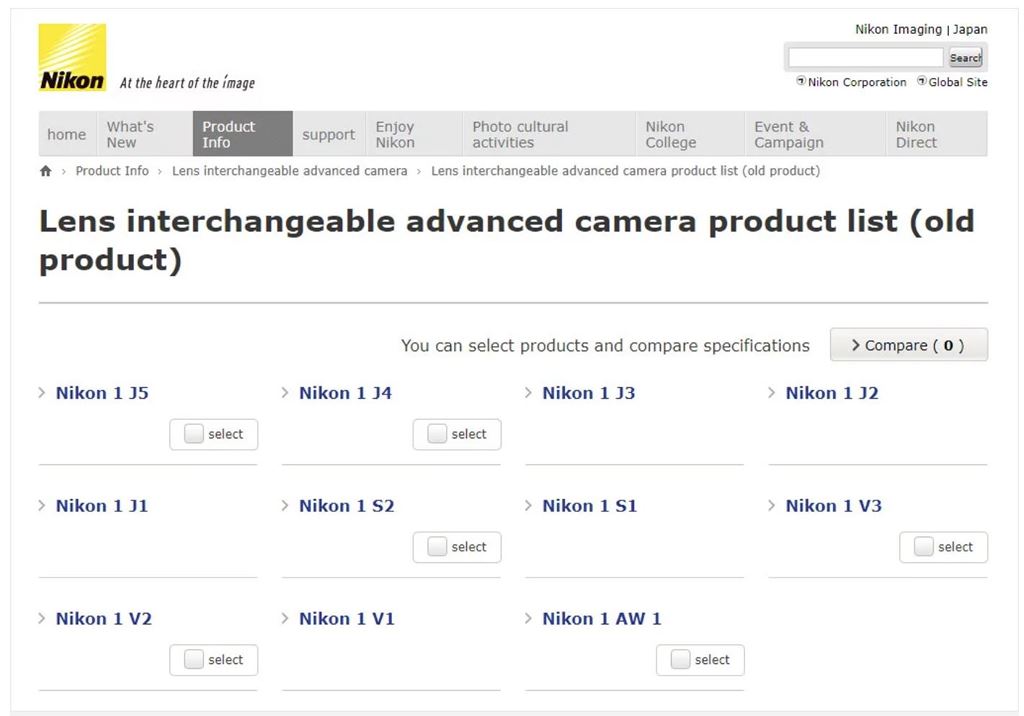Click the chevron beside Nikon 1 S2

[285, 506]
